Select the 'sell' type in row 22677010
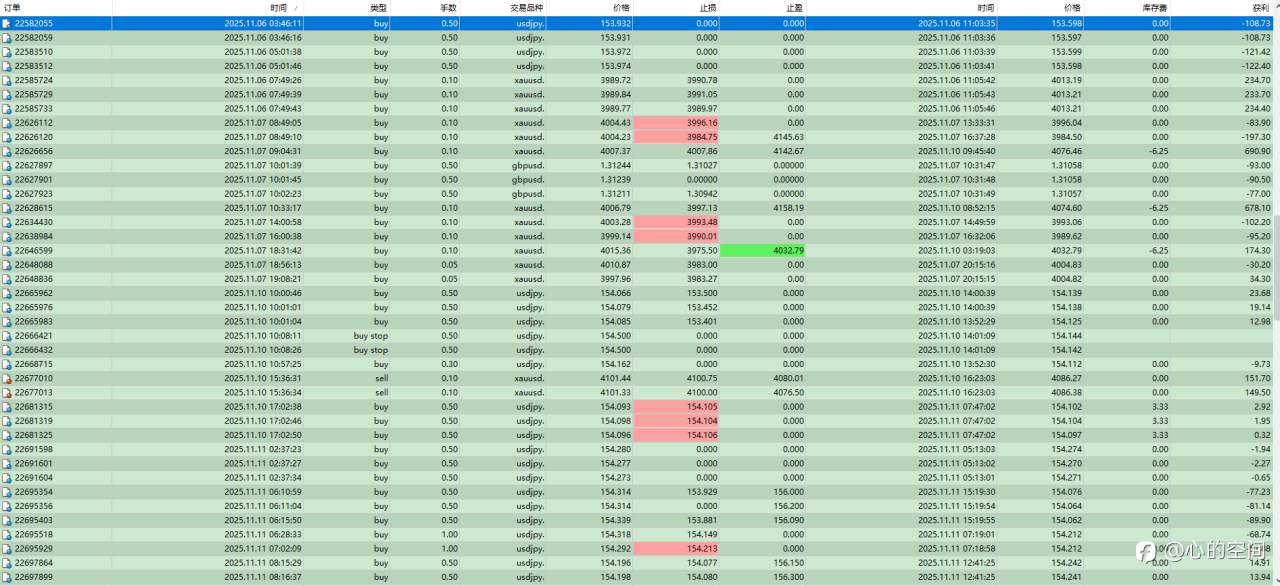This screenshot has height=586, width=1280. pyautogui.click(x=381, y=379)
